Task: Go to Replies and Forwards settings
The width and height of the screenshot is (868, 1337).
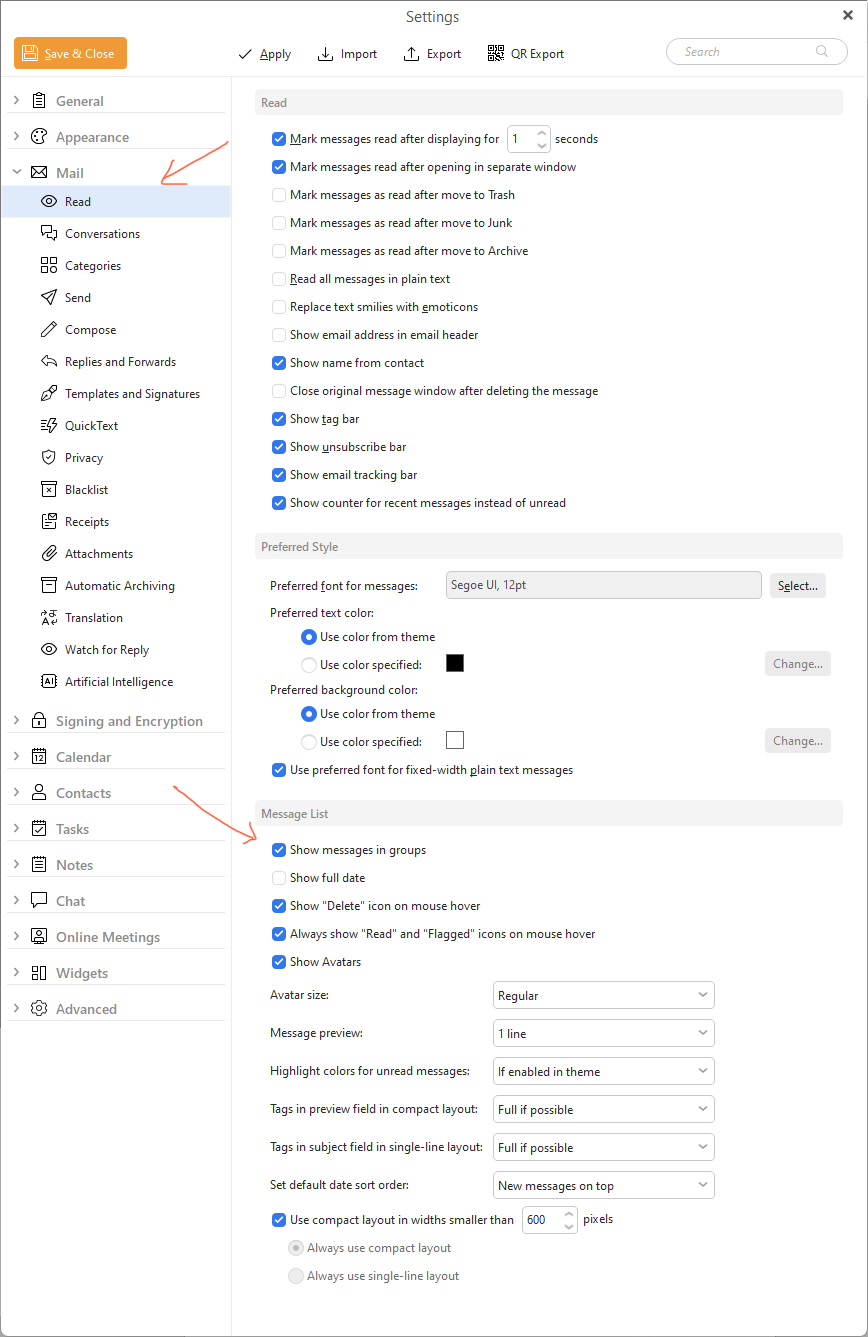Action: point(120,362)
